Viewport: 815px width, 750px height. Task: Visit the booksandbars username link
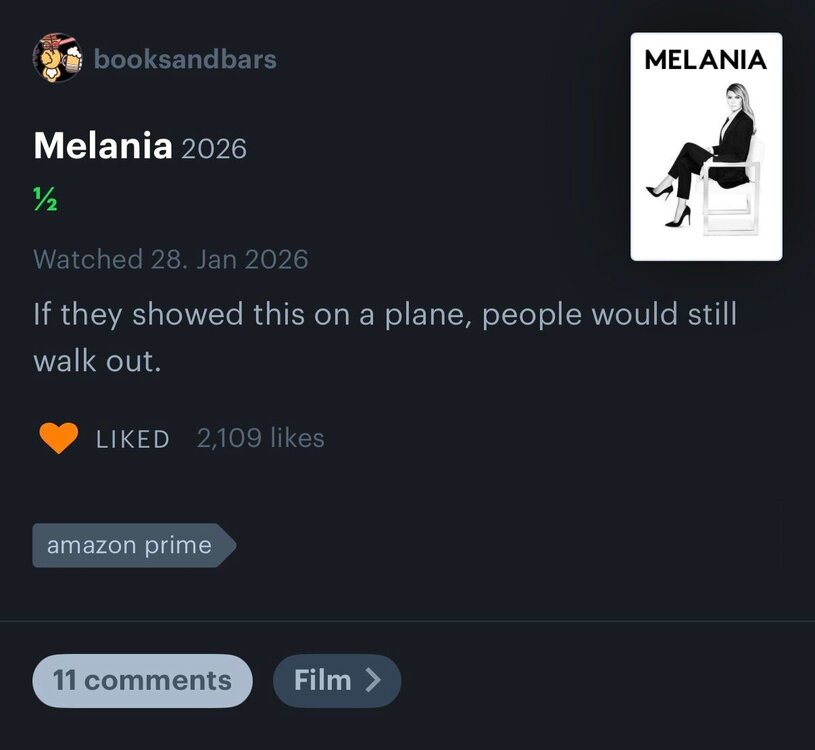[185, 59]
